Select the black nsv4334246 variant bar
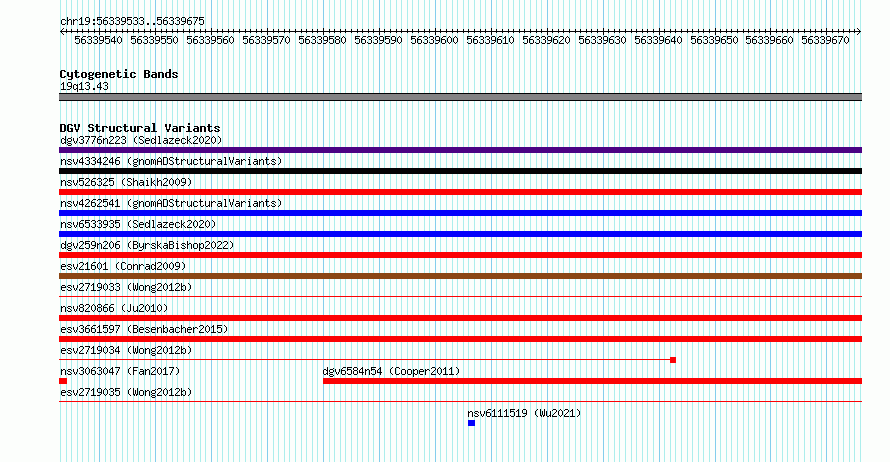The height and width of the screenshot is (462, 890). click(x=460, y=171)
